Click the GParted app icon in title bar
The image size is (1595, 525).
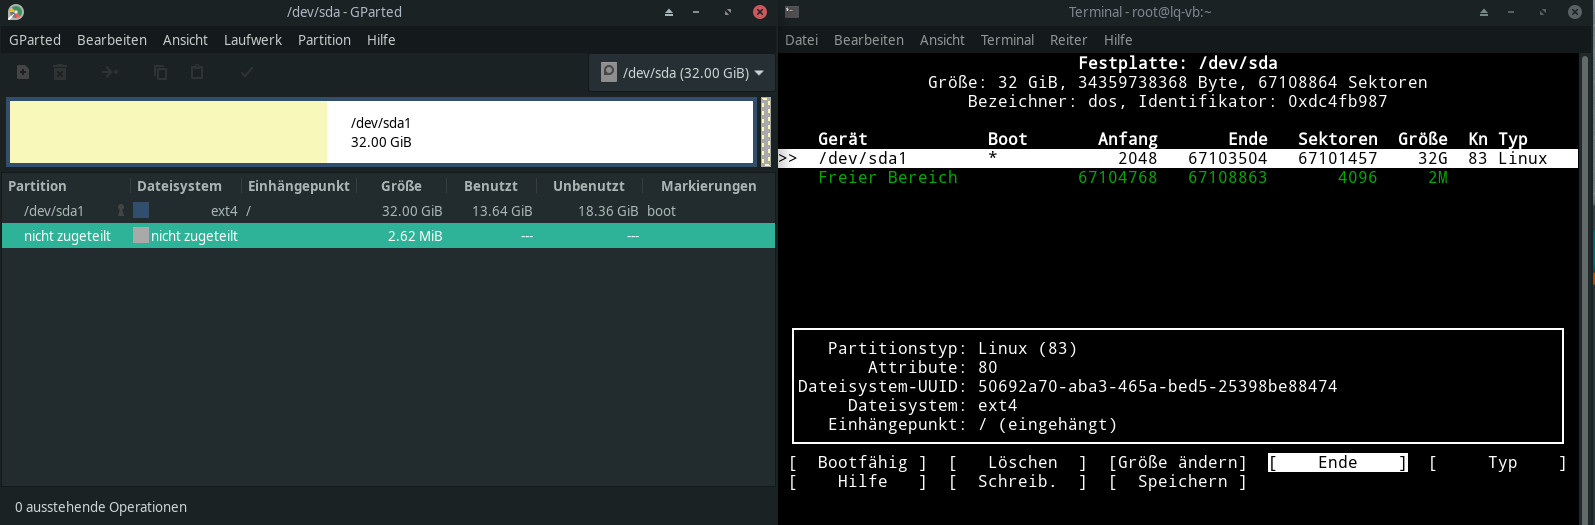point(15,12)
